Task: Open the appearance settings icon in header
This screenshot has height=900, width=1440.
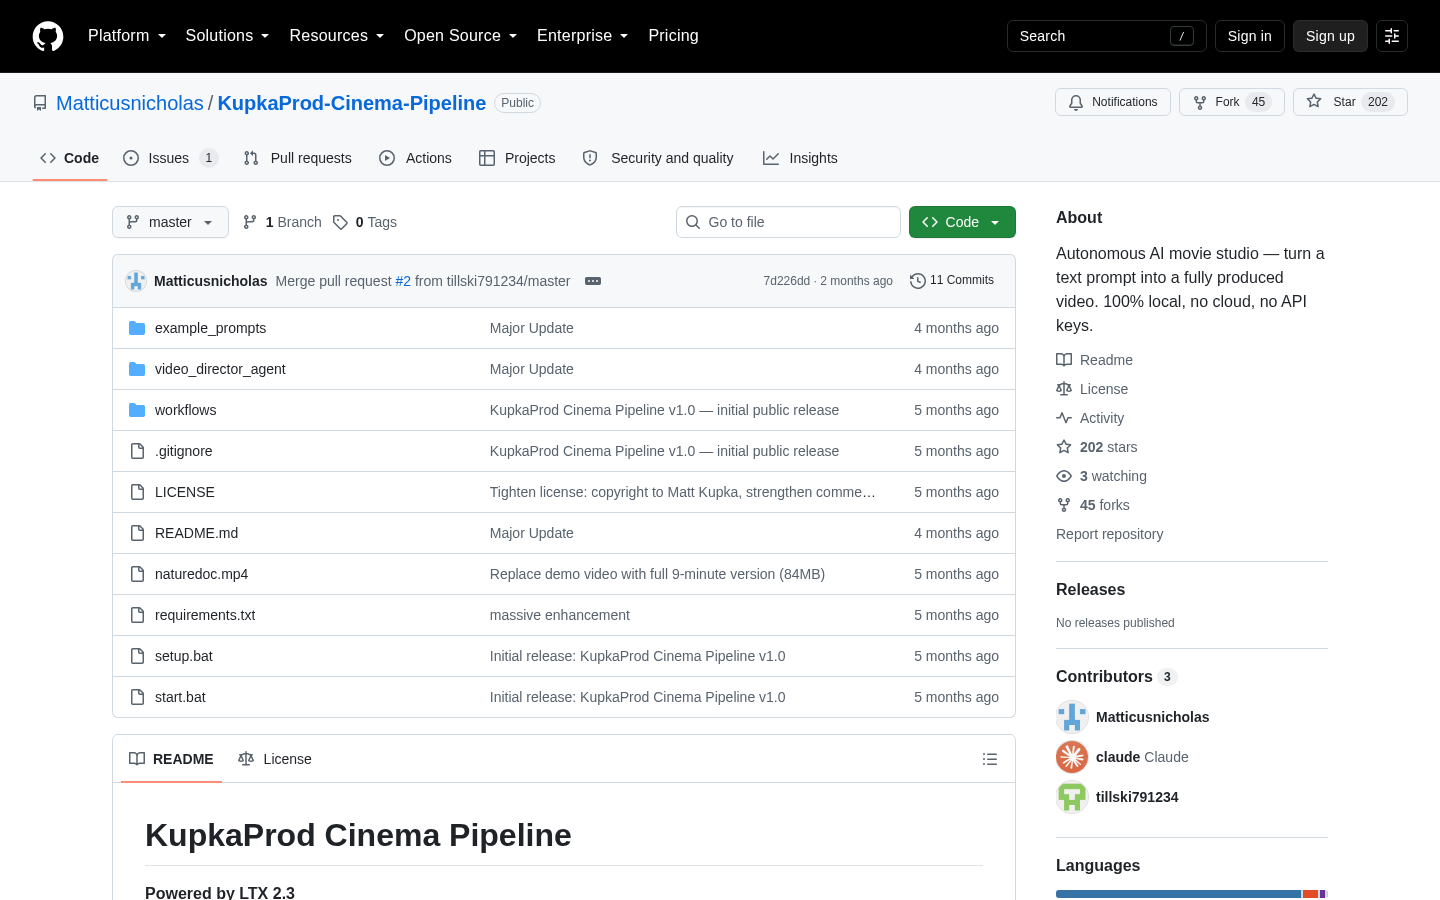Action: [x=1392, y=36]
